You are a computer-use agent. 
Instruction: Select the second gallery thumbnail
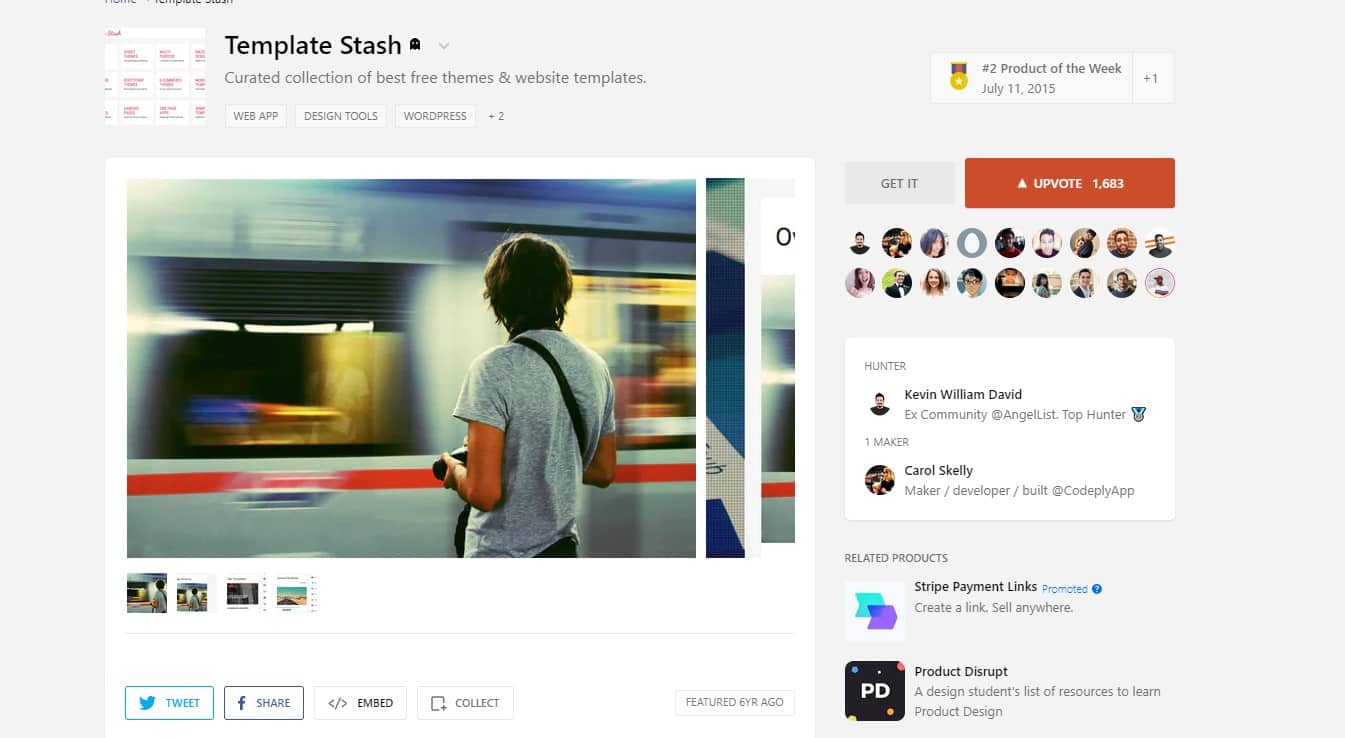point(196,593)
